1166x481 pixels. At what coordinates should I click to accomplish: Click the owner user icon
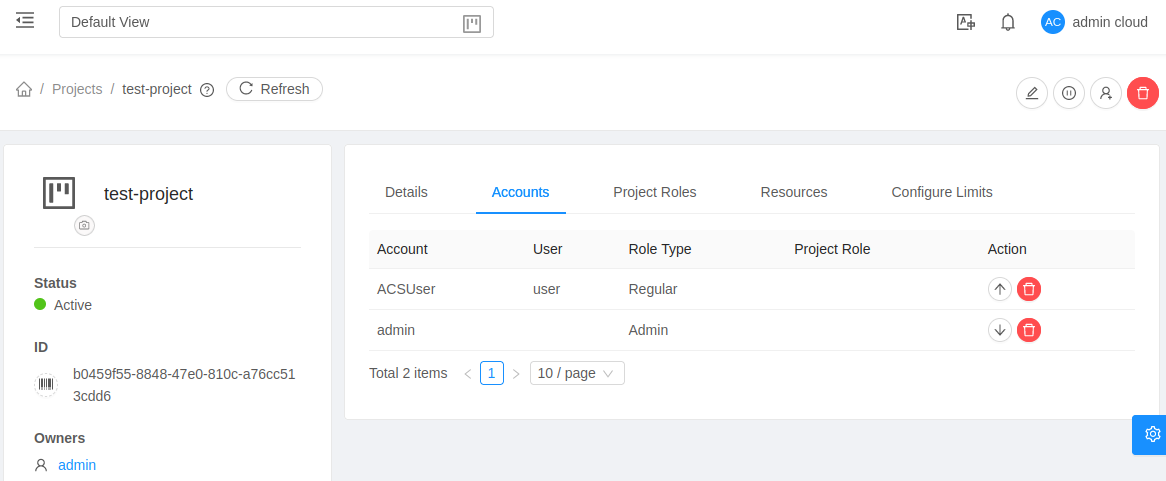(x=41, y=465)
